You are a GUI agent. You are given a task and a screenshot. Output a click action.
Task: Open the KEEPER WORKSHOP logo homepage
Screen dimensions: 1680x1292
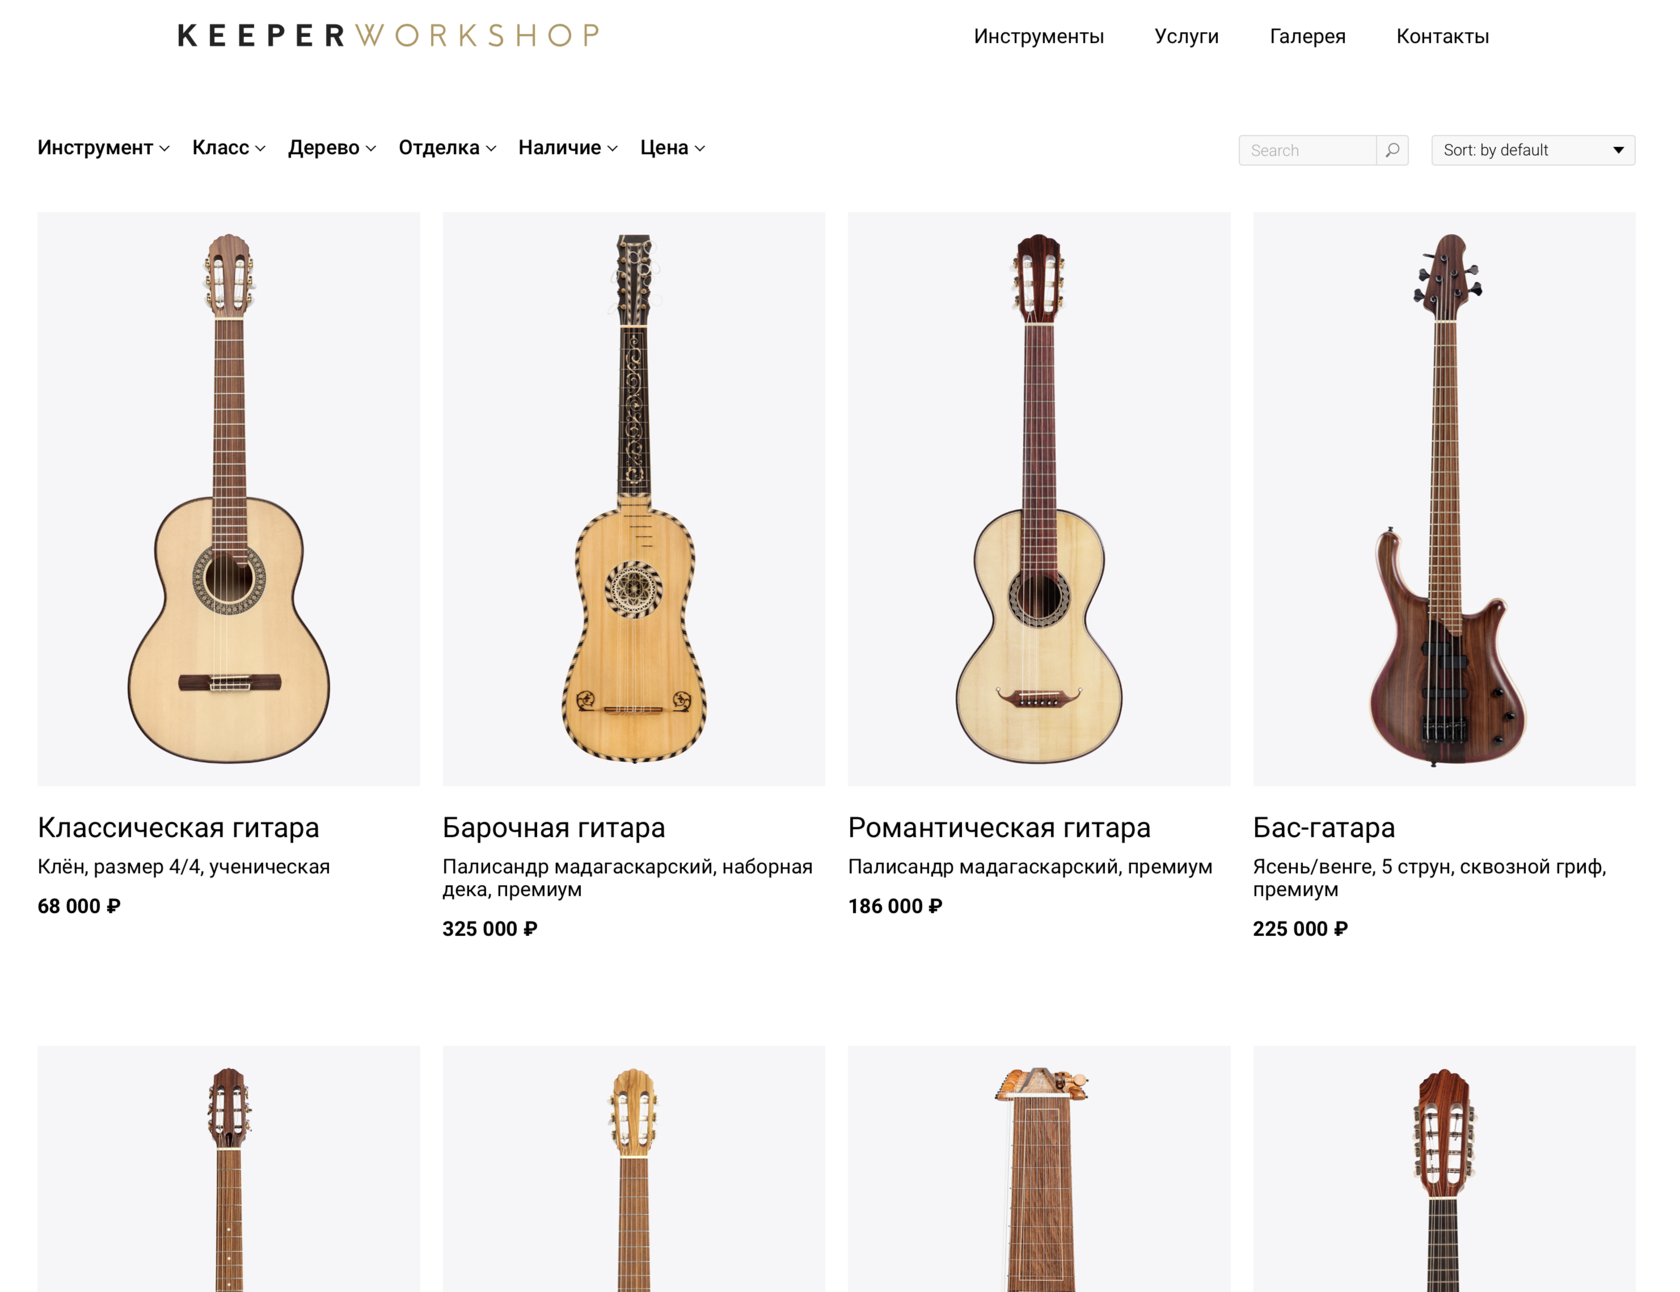point(389,36)
